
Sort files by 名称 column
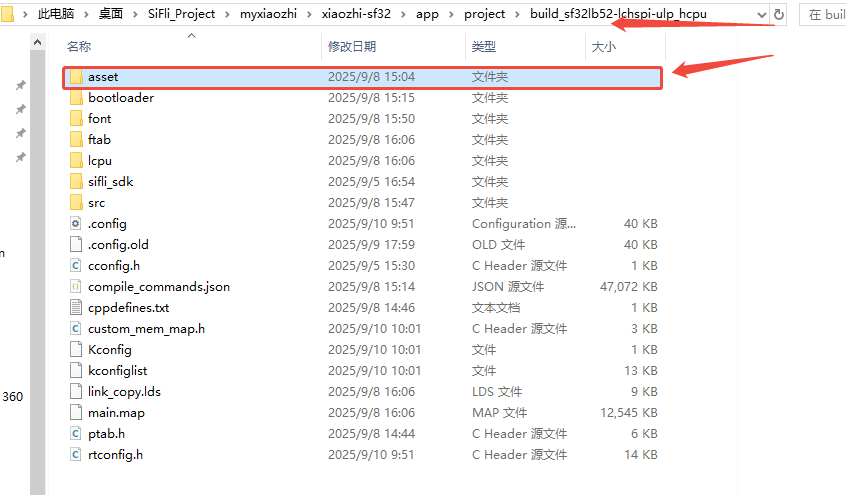[79, 46]
